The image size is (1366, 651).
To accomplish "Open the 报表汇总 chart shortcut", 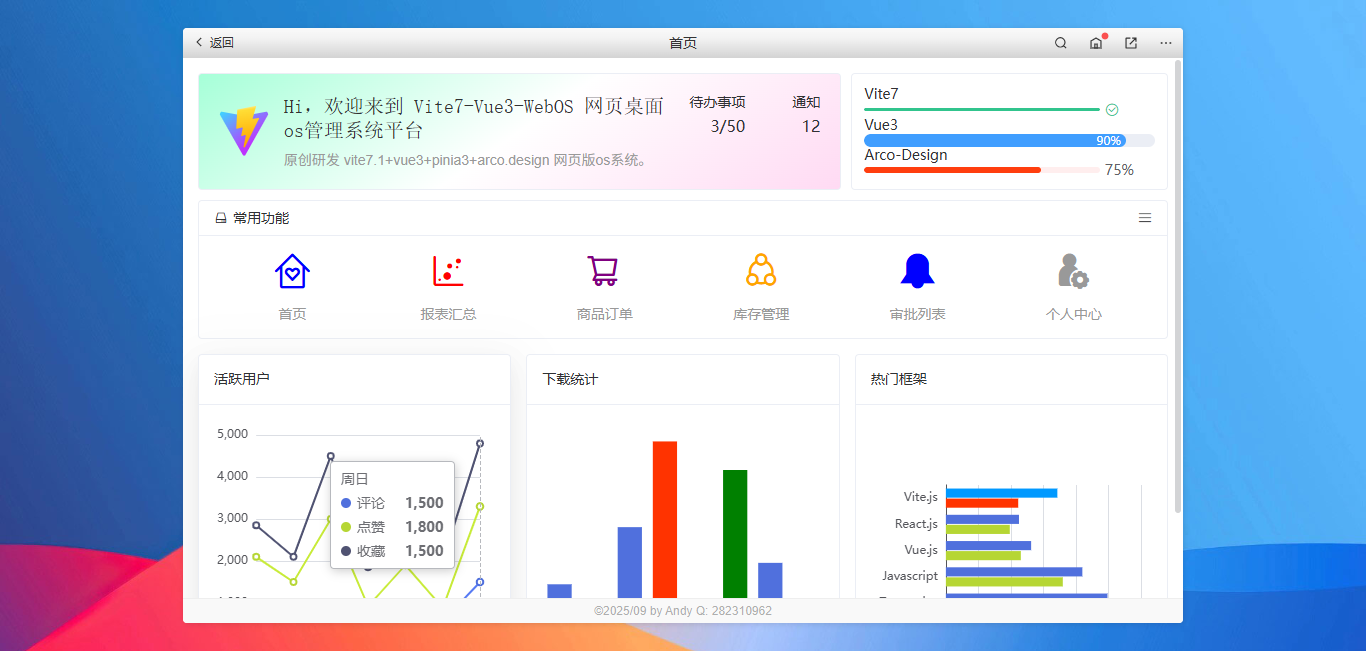I will (448, 271).
